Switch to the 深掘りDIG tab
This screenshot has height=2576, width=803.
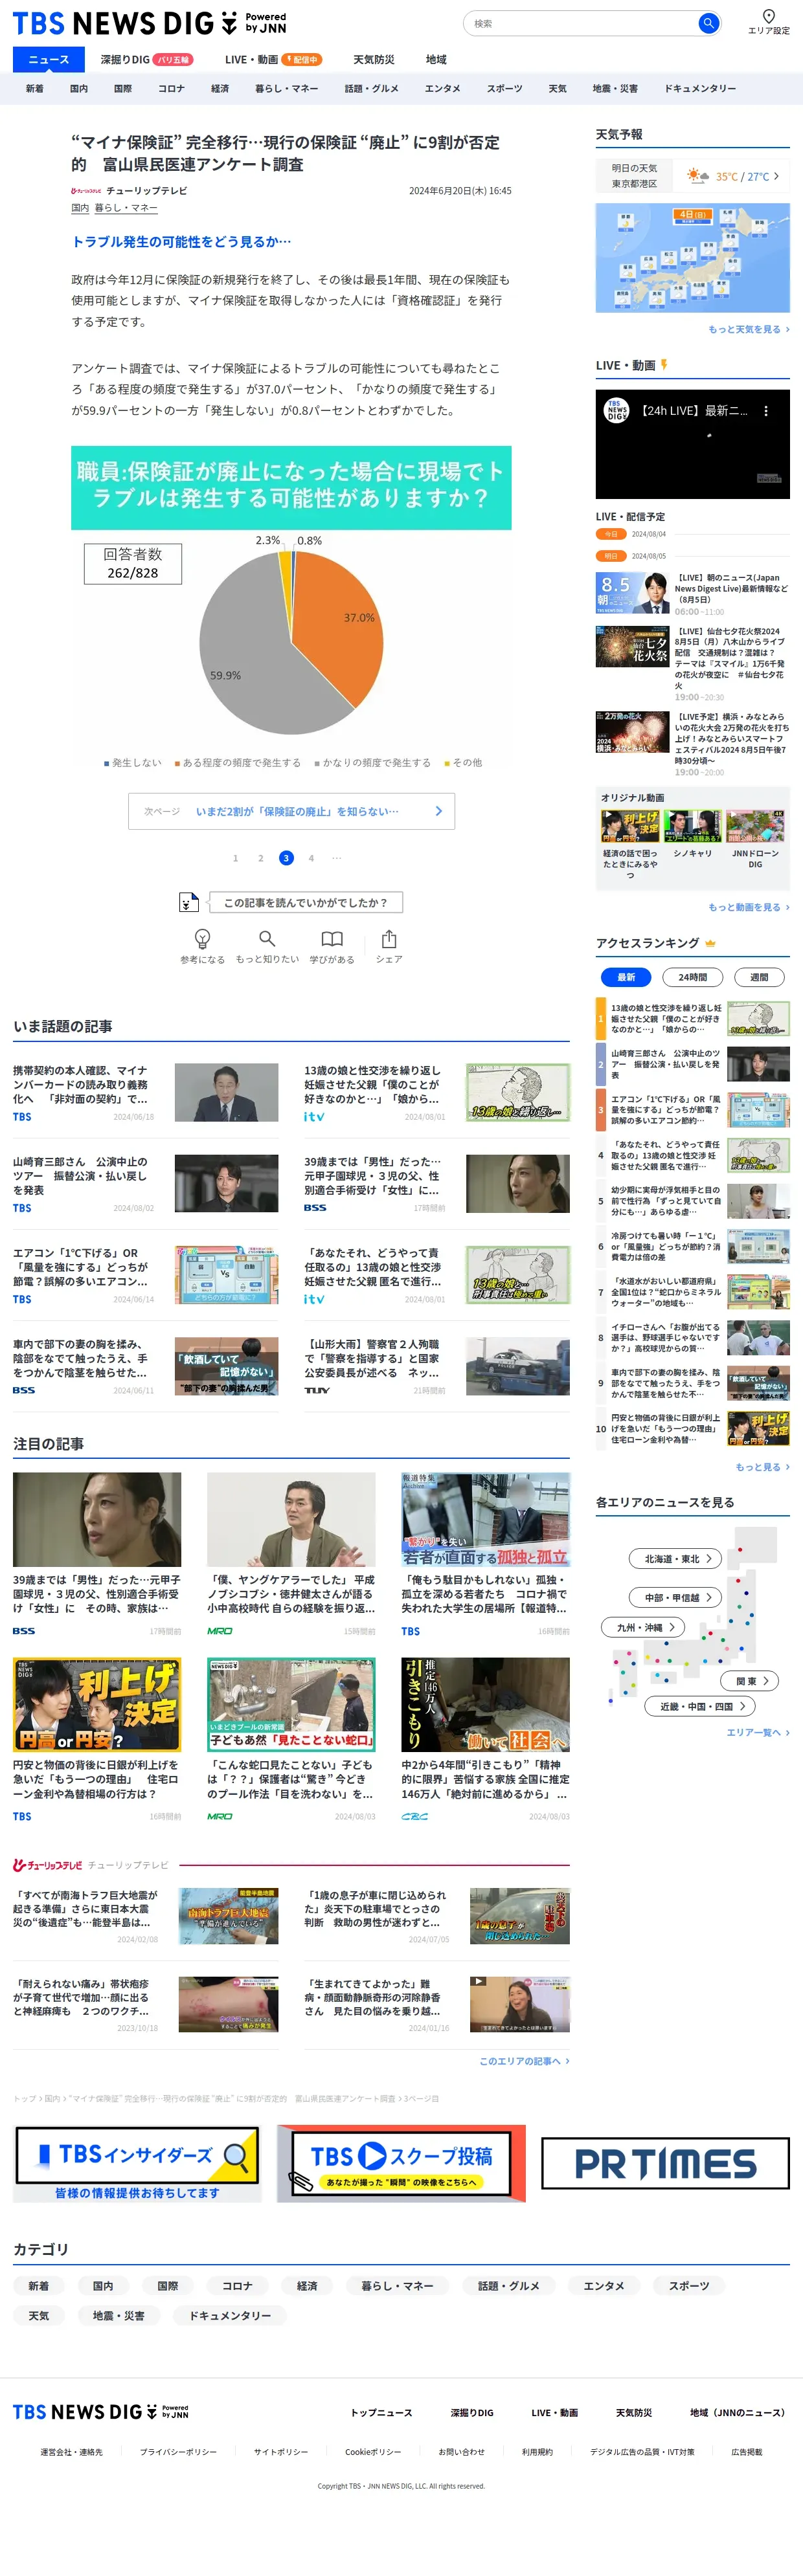point(146,60)
